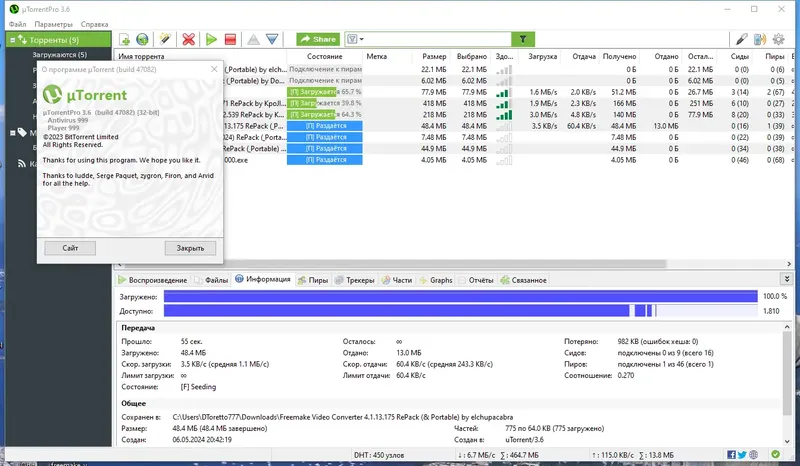Click the globe web icon in status bar
Viewport: 800px width, 466px height.
click(x=754, y=454)
